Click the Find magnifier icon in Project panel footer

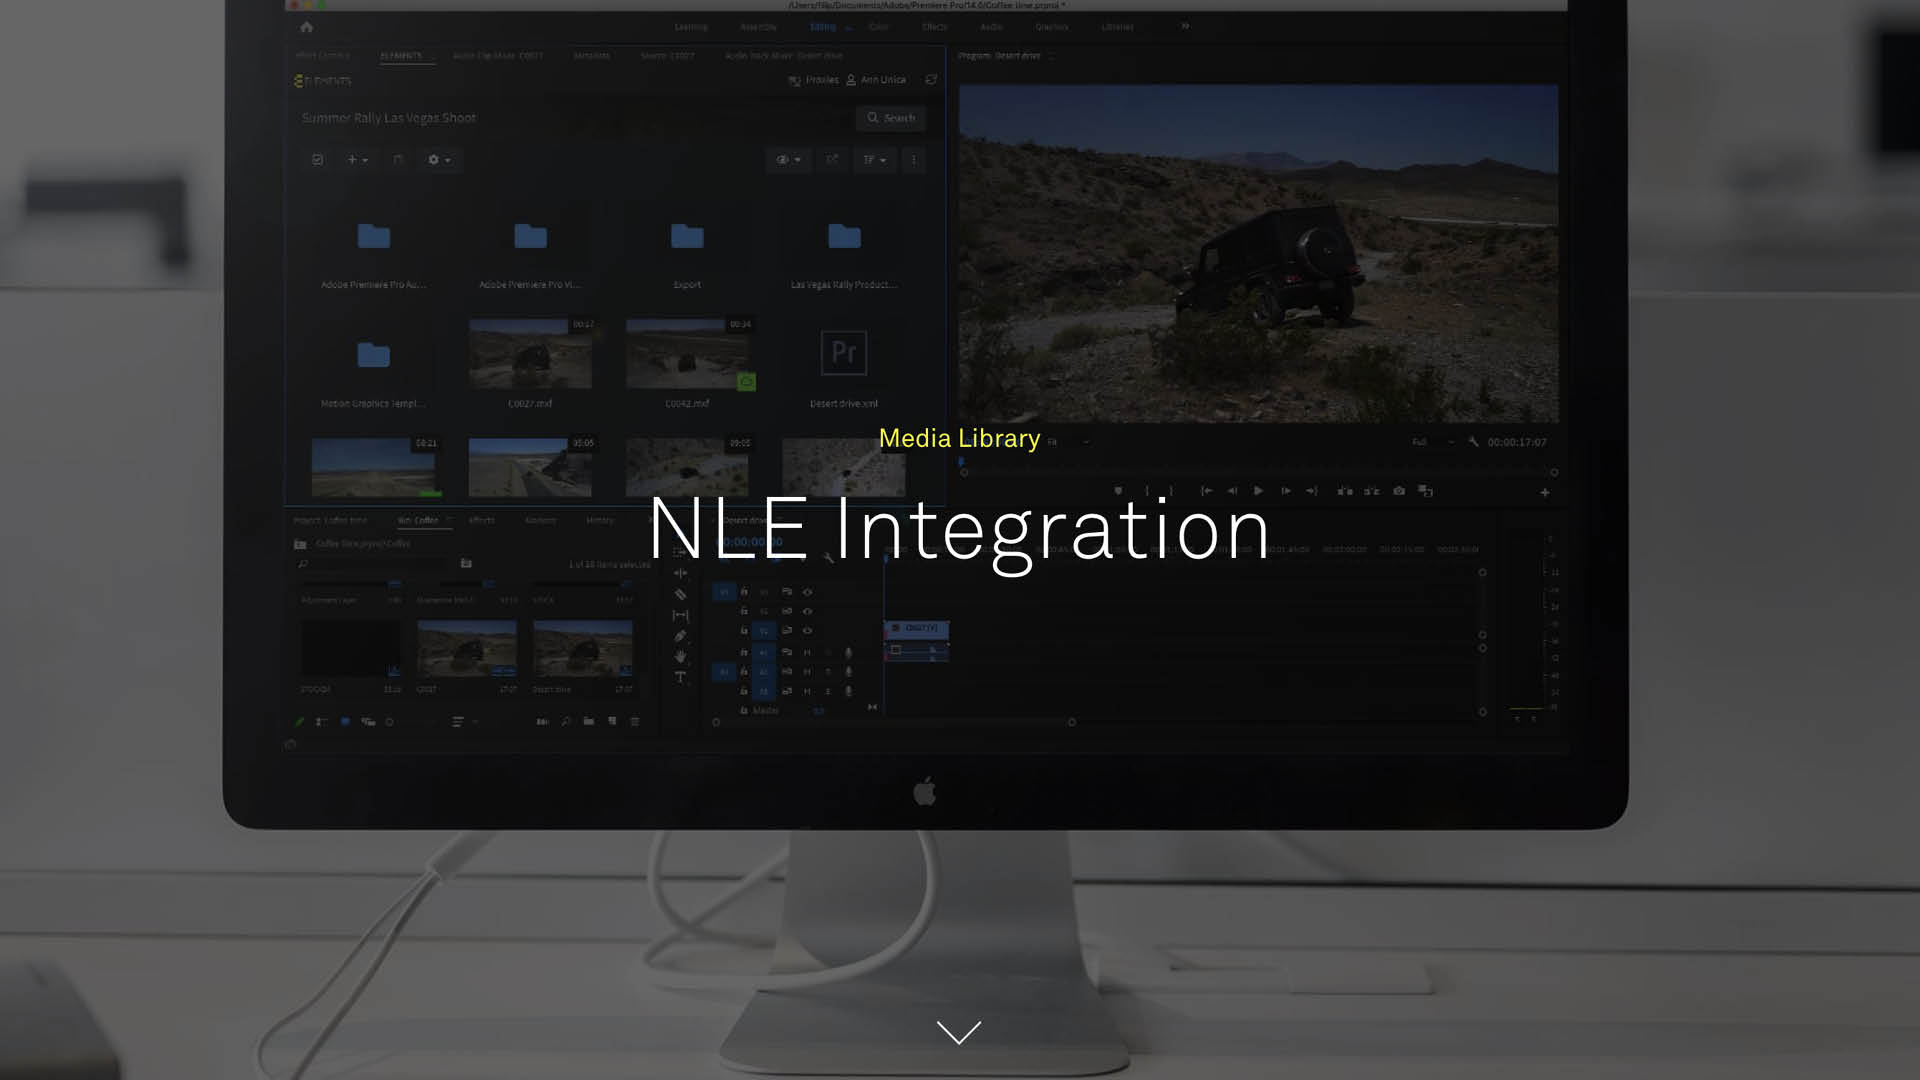(566, 721)
